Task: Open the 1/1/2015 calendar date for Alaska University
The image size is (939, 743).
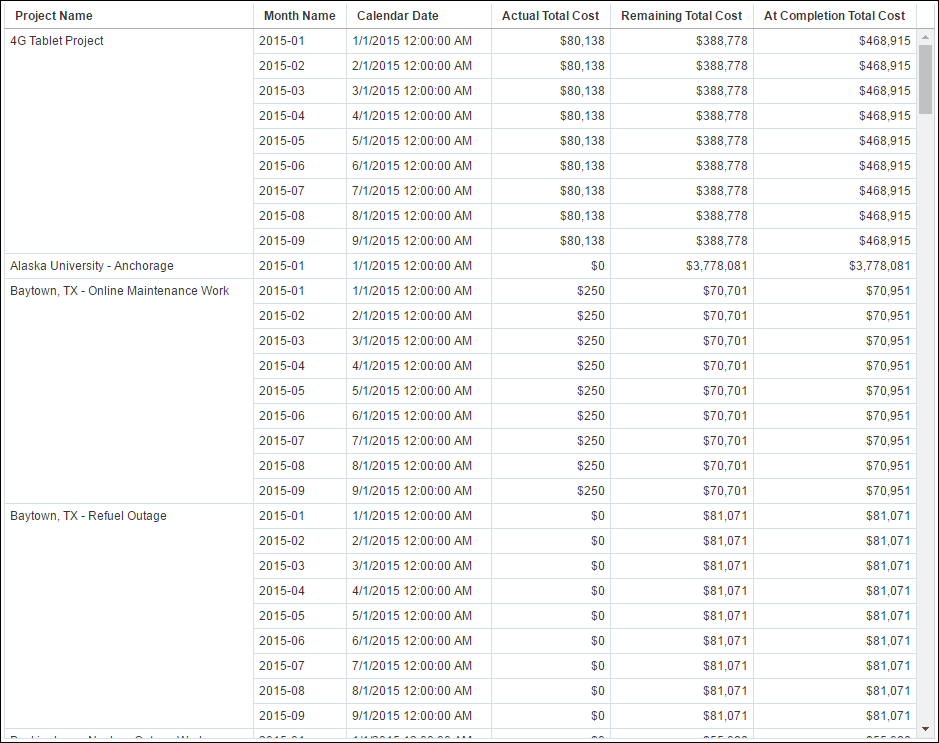Action: pyautogui.click(x=411, y=266)
